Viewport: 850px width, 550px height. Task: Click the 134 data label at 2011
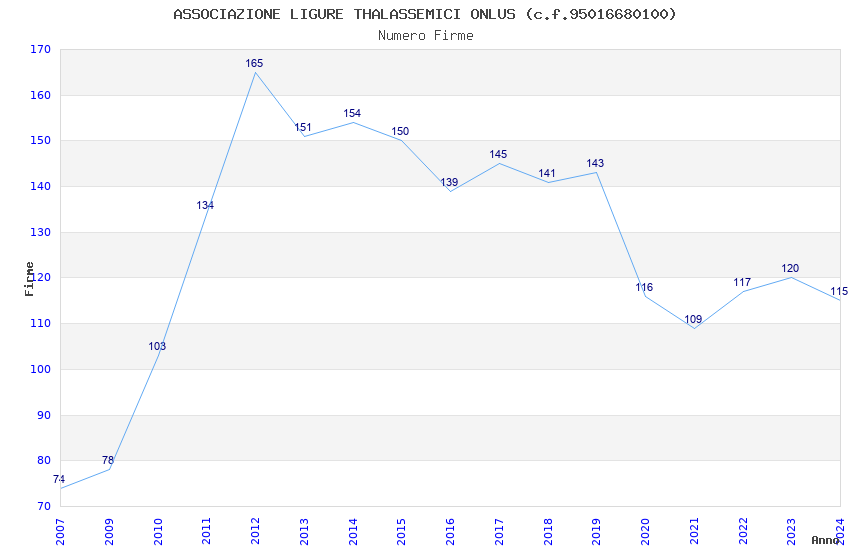click(205, 205)
